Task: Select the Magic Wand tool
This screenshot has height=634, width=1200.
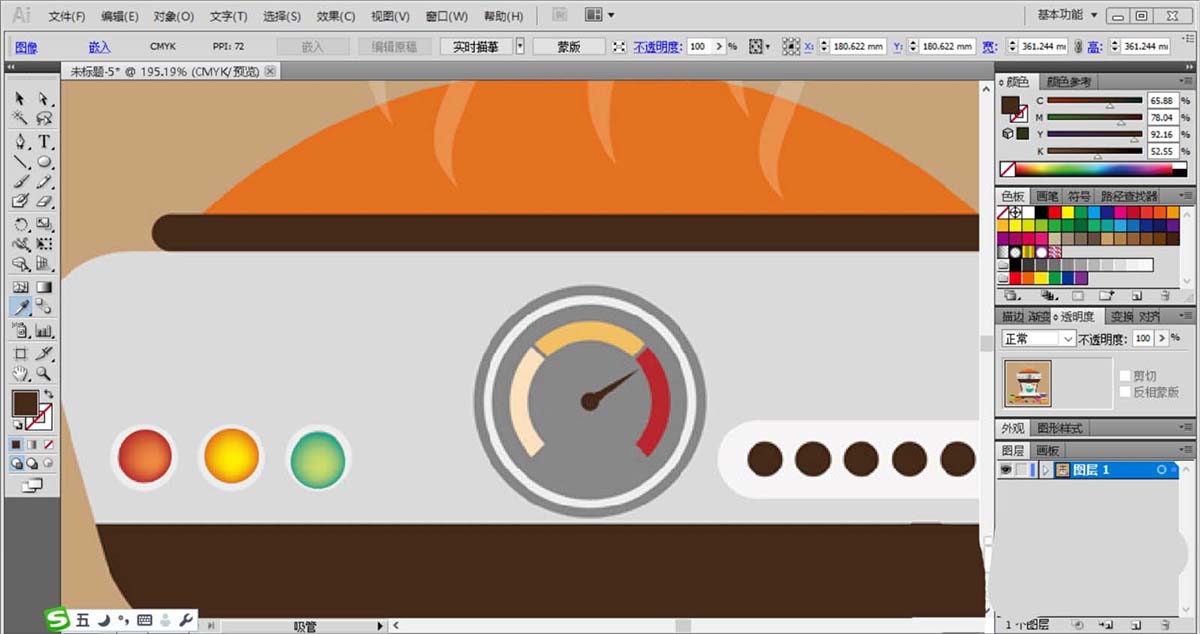Action: coord(20,119)
